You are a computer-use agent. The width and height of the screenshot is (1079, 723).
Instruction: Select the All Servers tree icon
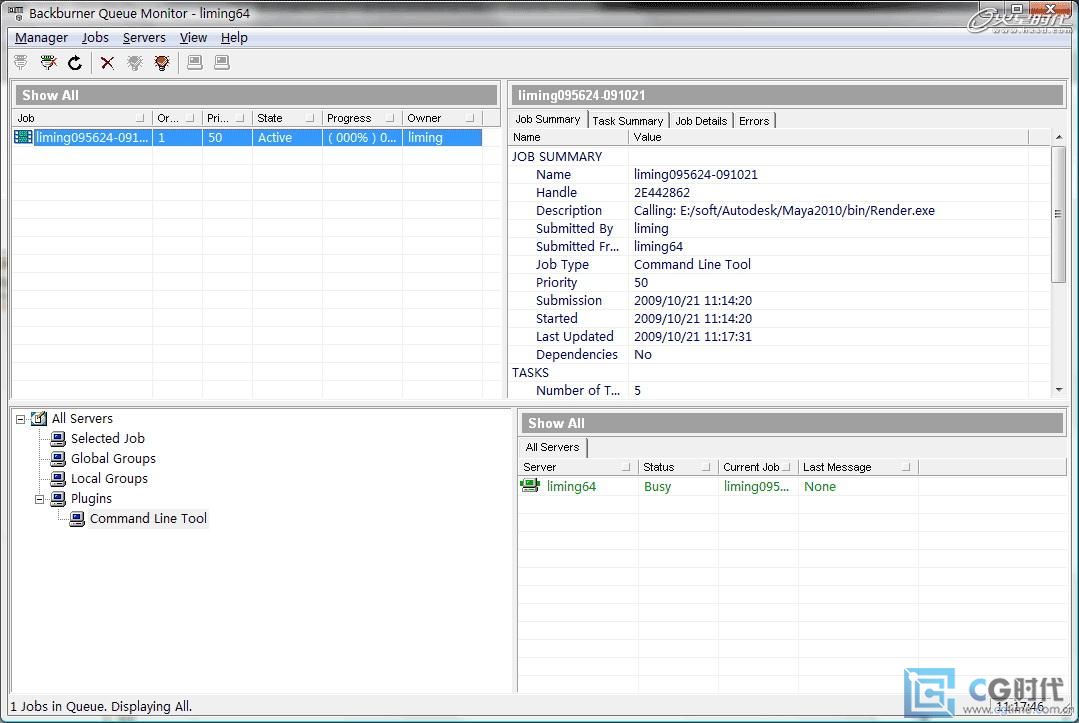tap(39, 418)
